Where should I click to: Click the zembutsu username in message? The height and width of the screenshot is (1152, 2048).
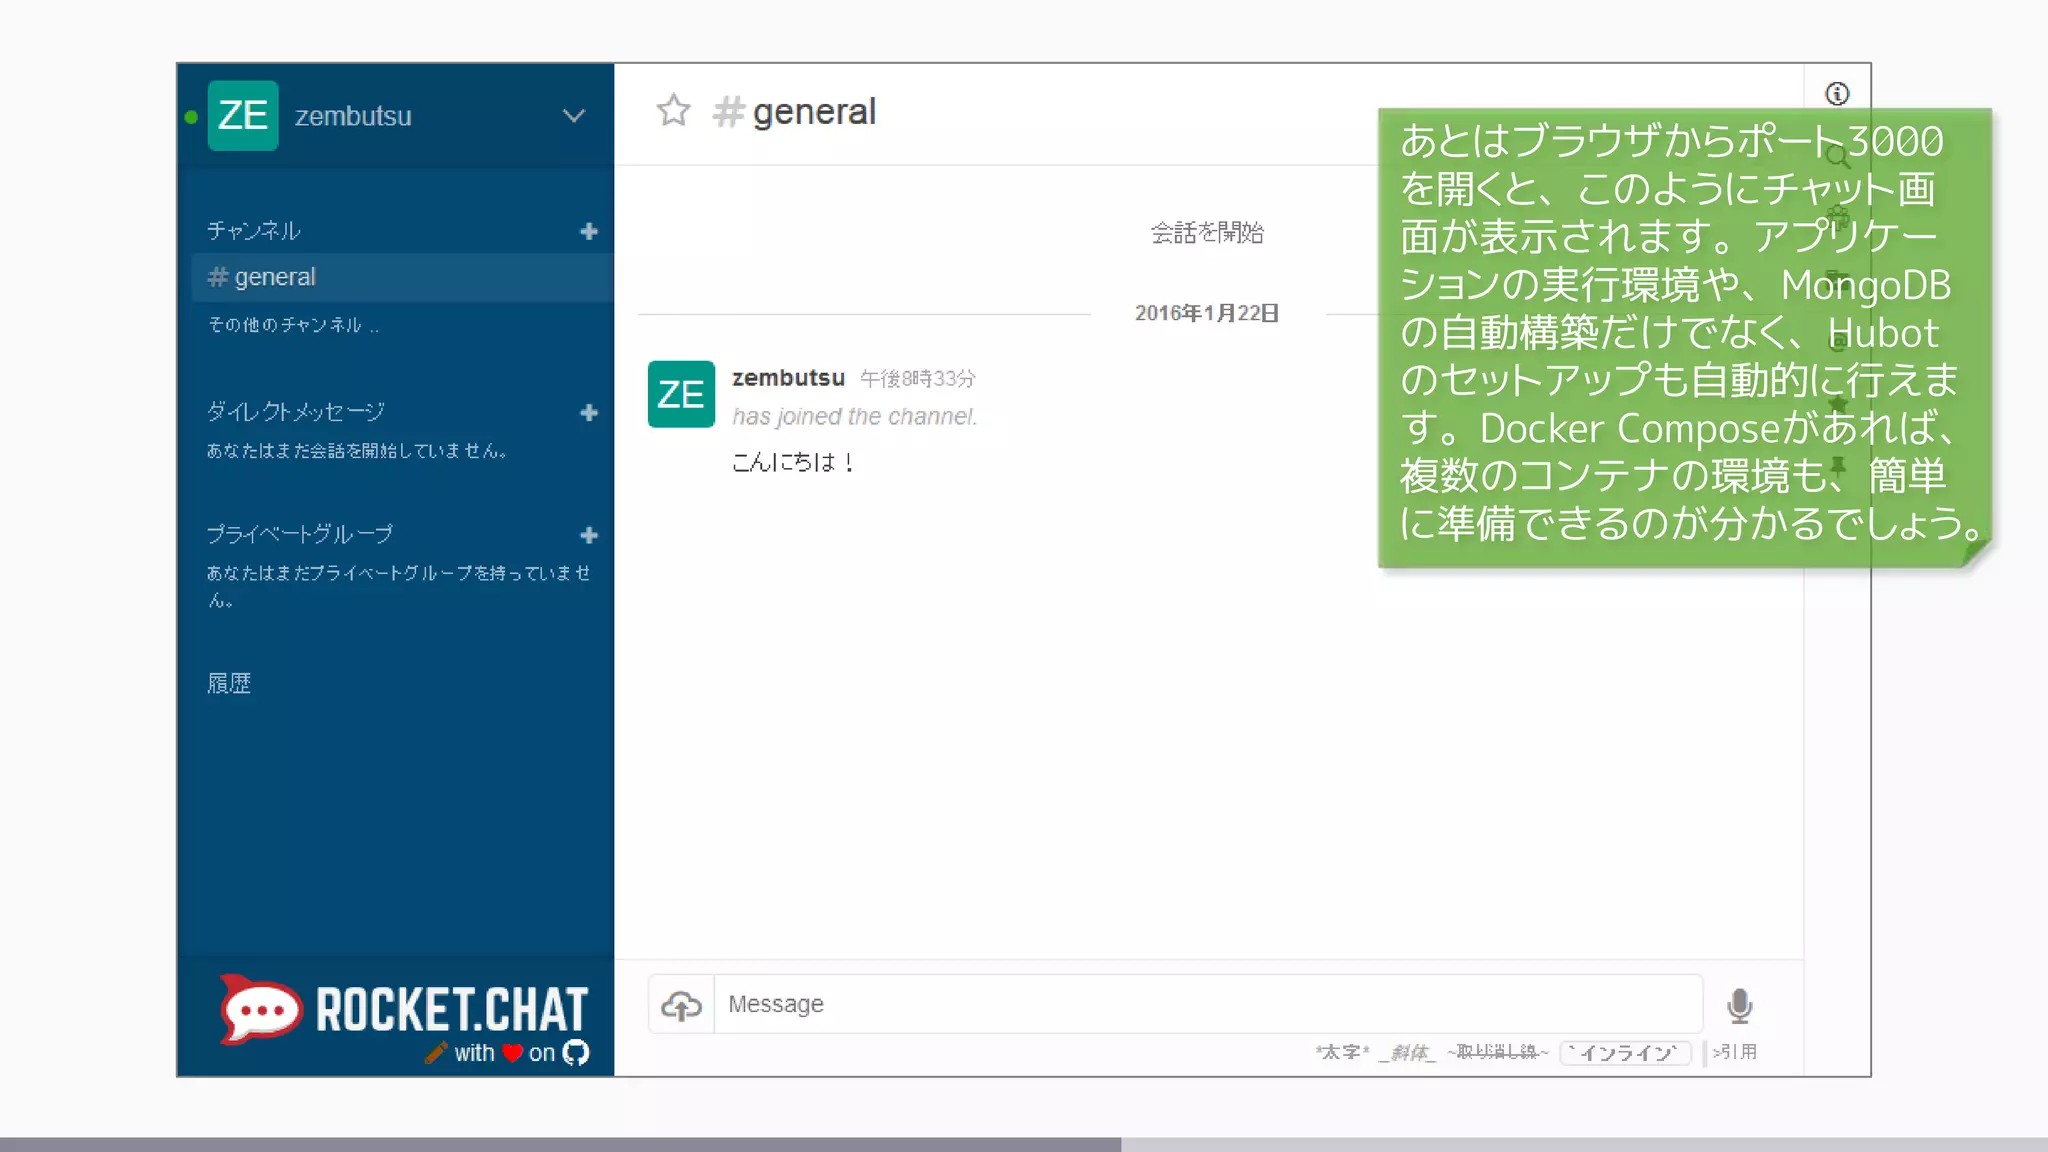point(788,378)
